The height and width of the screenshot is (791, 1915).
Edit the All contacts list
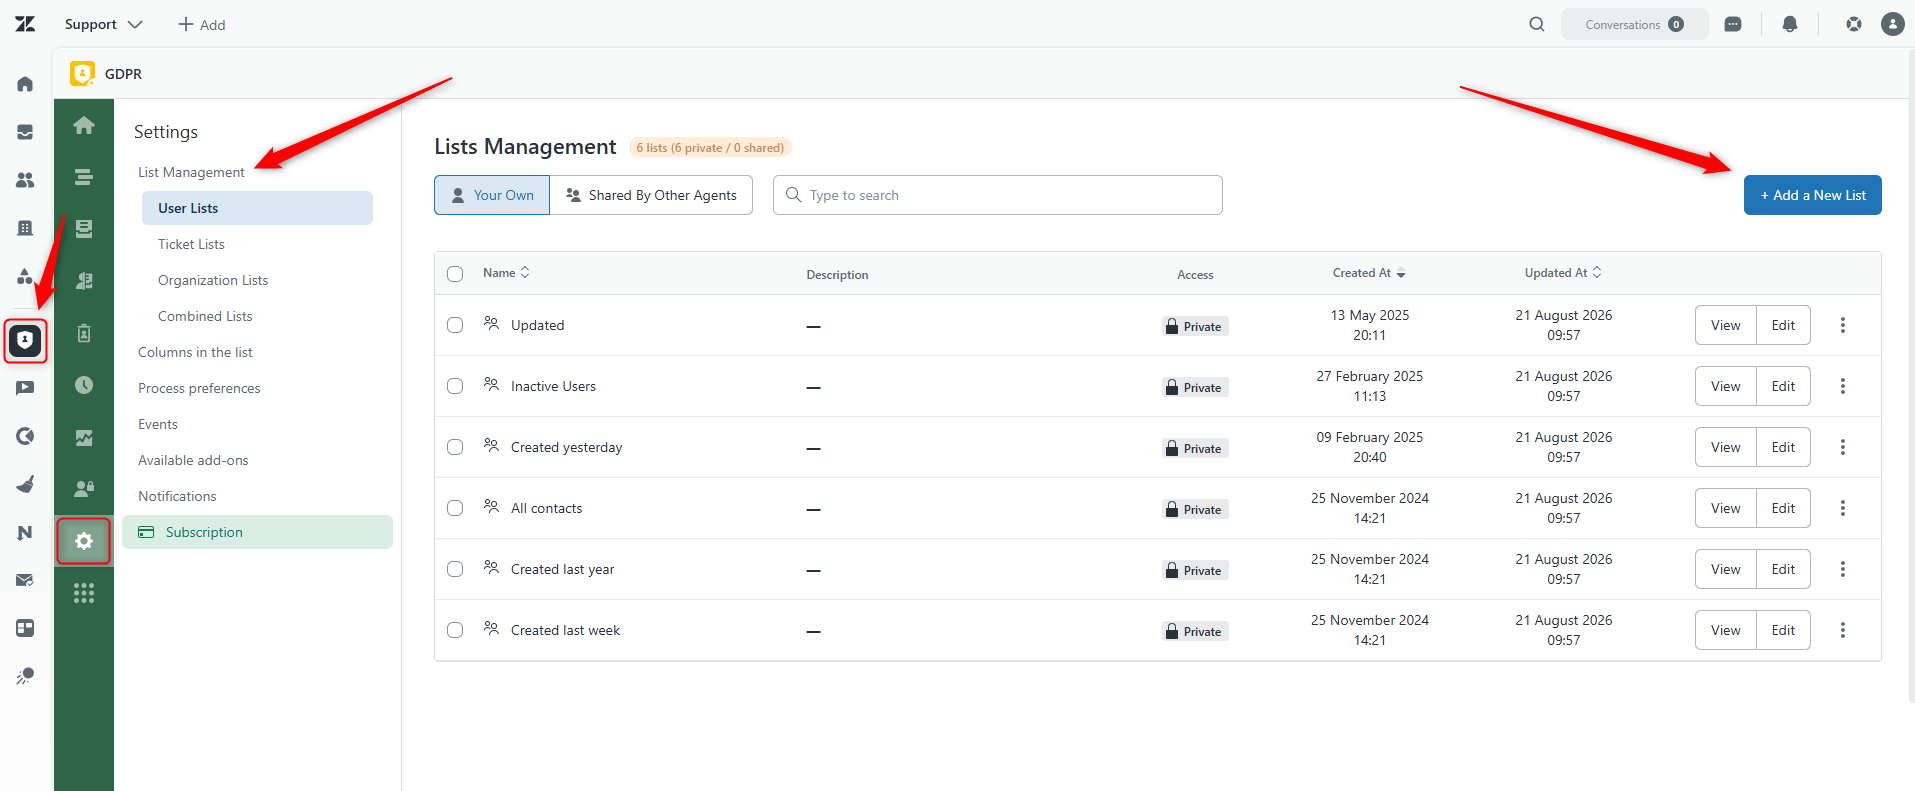(1783, 508)
